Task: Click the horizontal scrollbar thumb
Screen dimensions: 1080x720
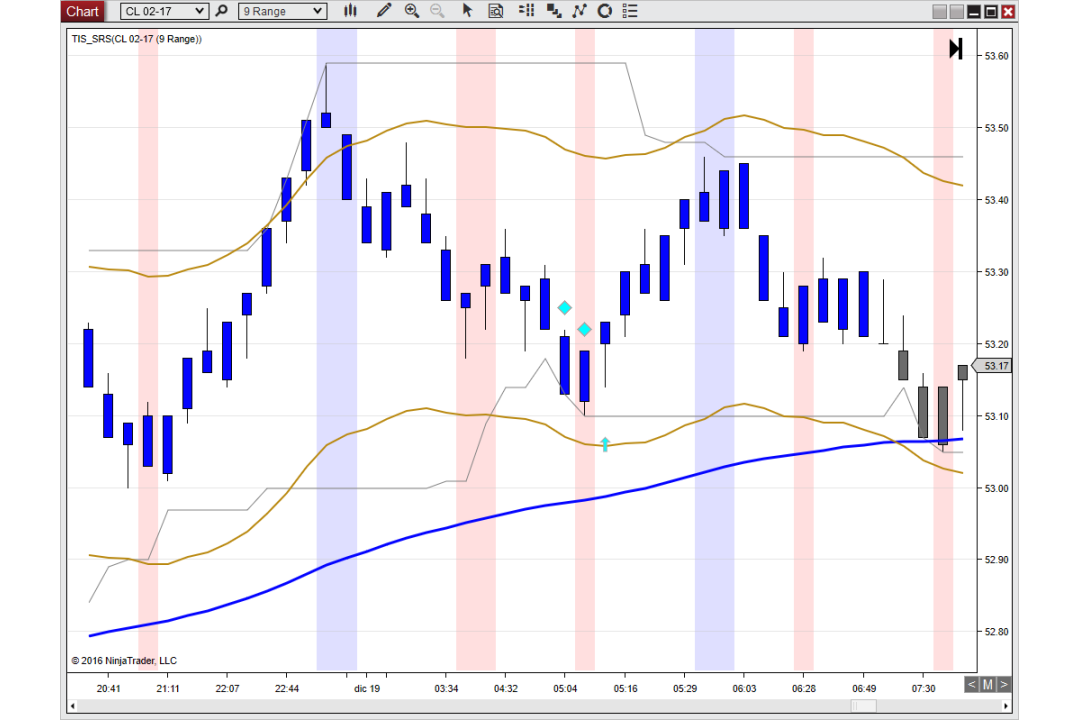Action: point(863,706)
